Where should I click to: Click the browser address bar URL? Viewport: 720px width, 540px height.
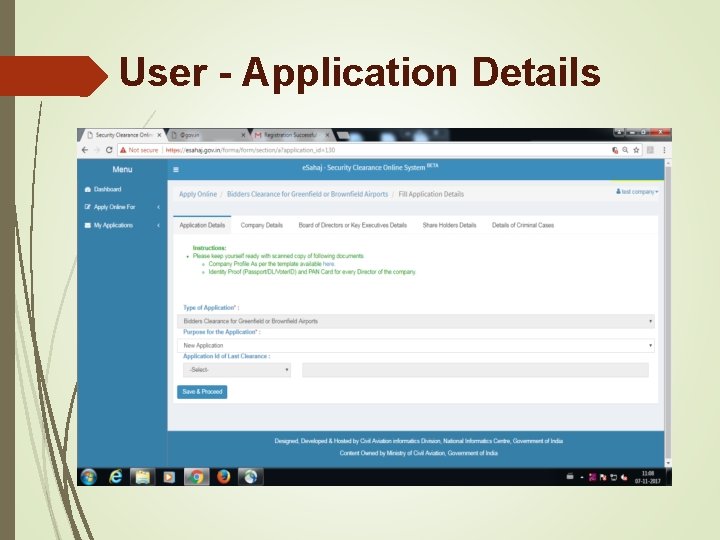tap(250, 150)
